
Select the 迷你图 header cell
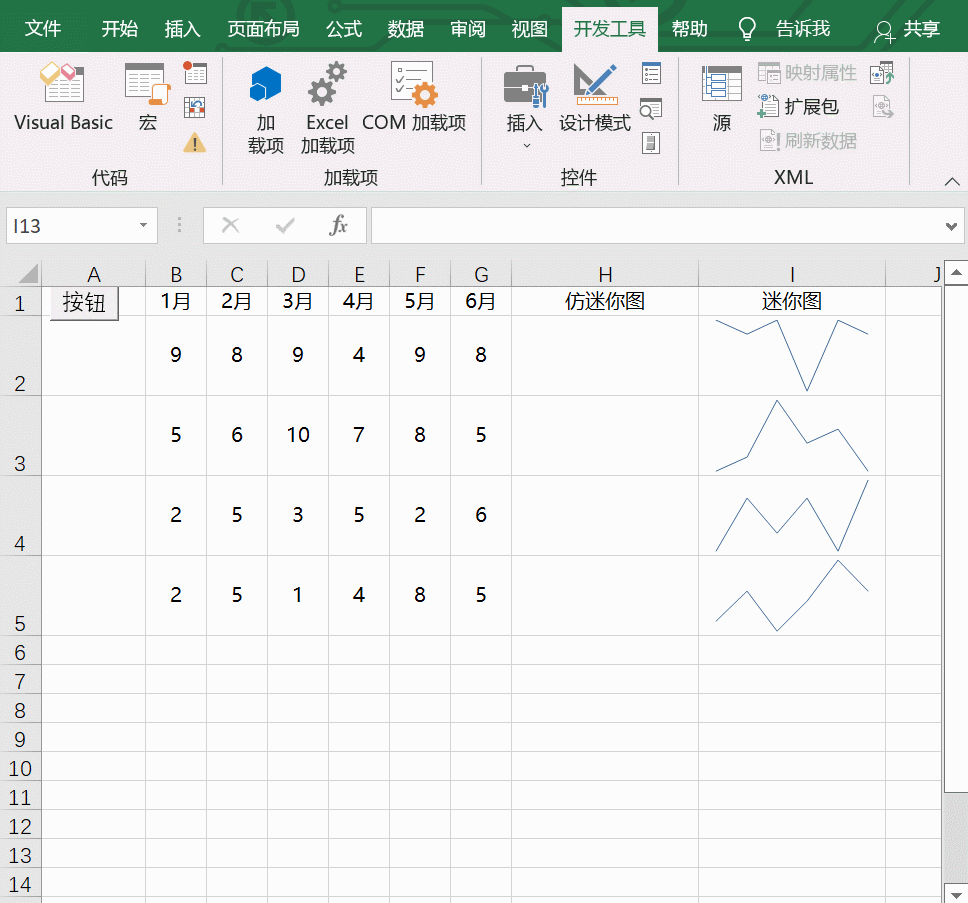click(792, 301)
